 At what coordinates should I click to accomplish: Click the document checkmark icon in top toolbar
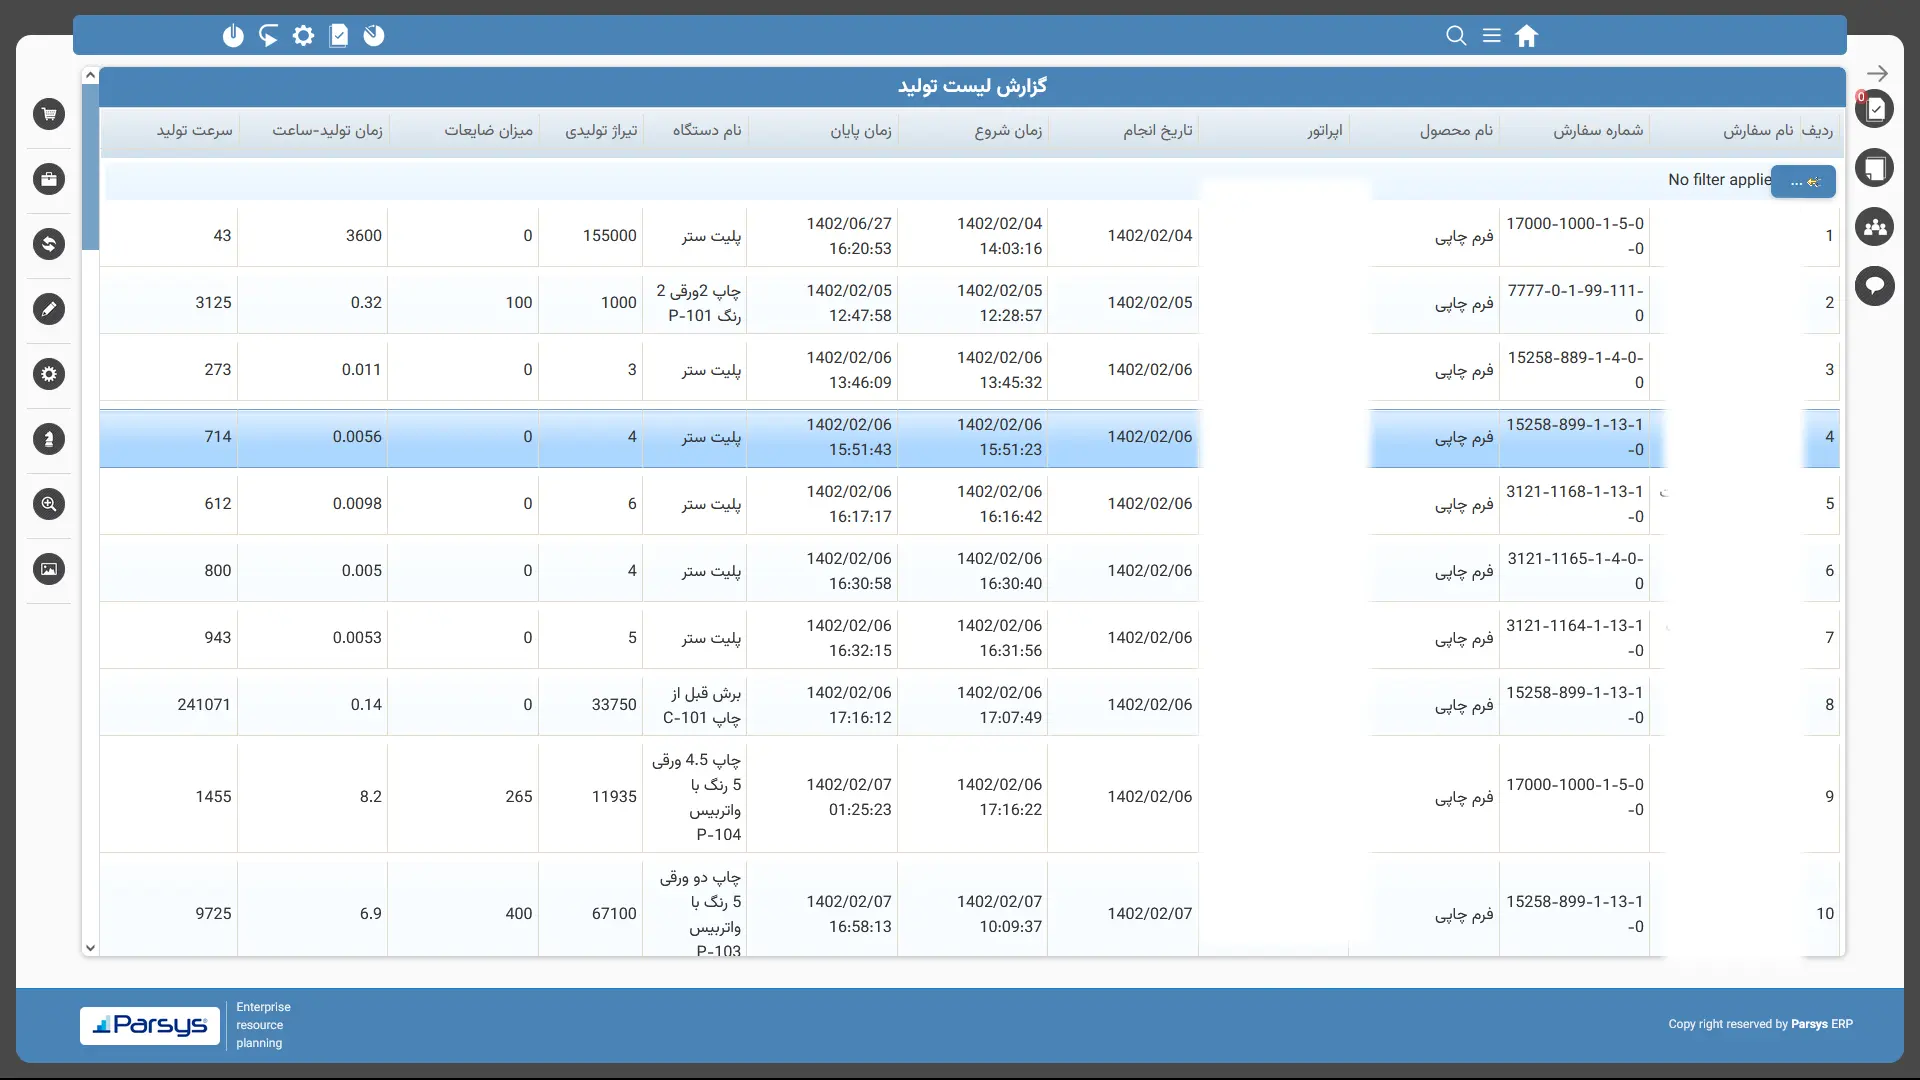pyautogui.click(x=339, y=36)
